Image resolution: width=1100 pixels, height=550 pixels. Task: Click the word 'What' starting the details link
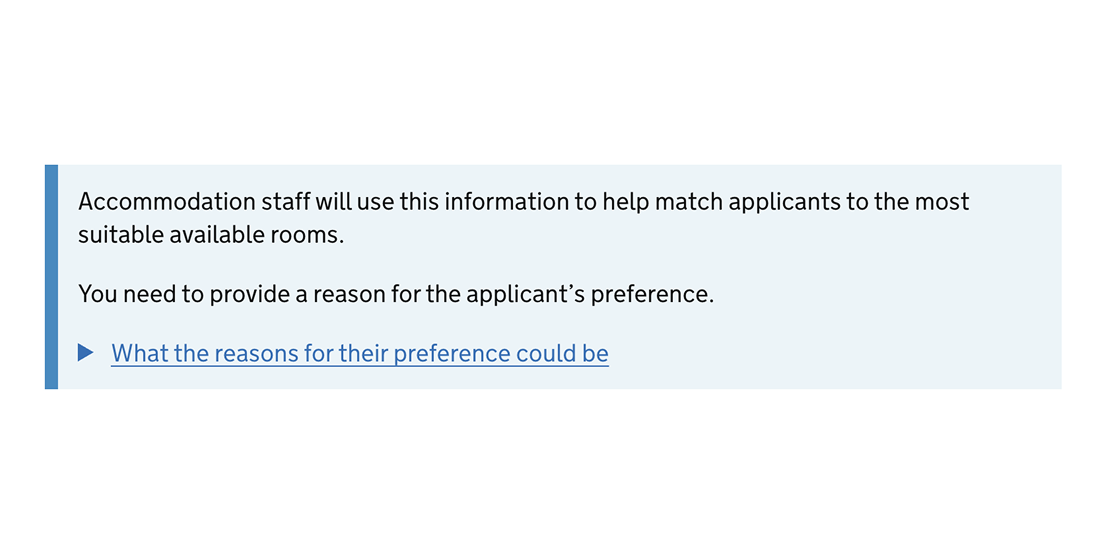point(139,353)
